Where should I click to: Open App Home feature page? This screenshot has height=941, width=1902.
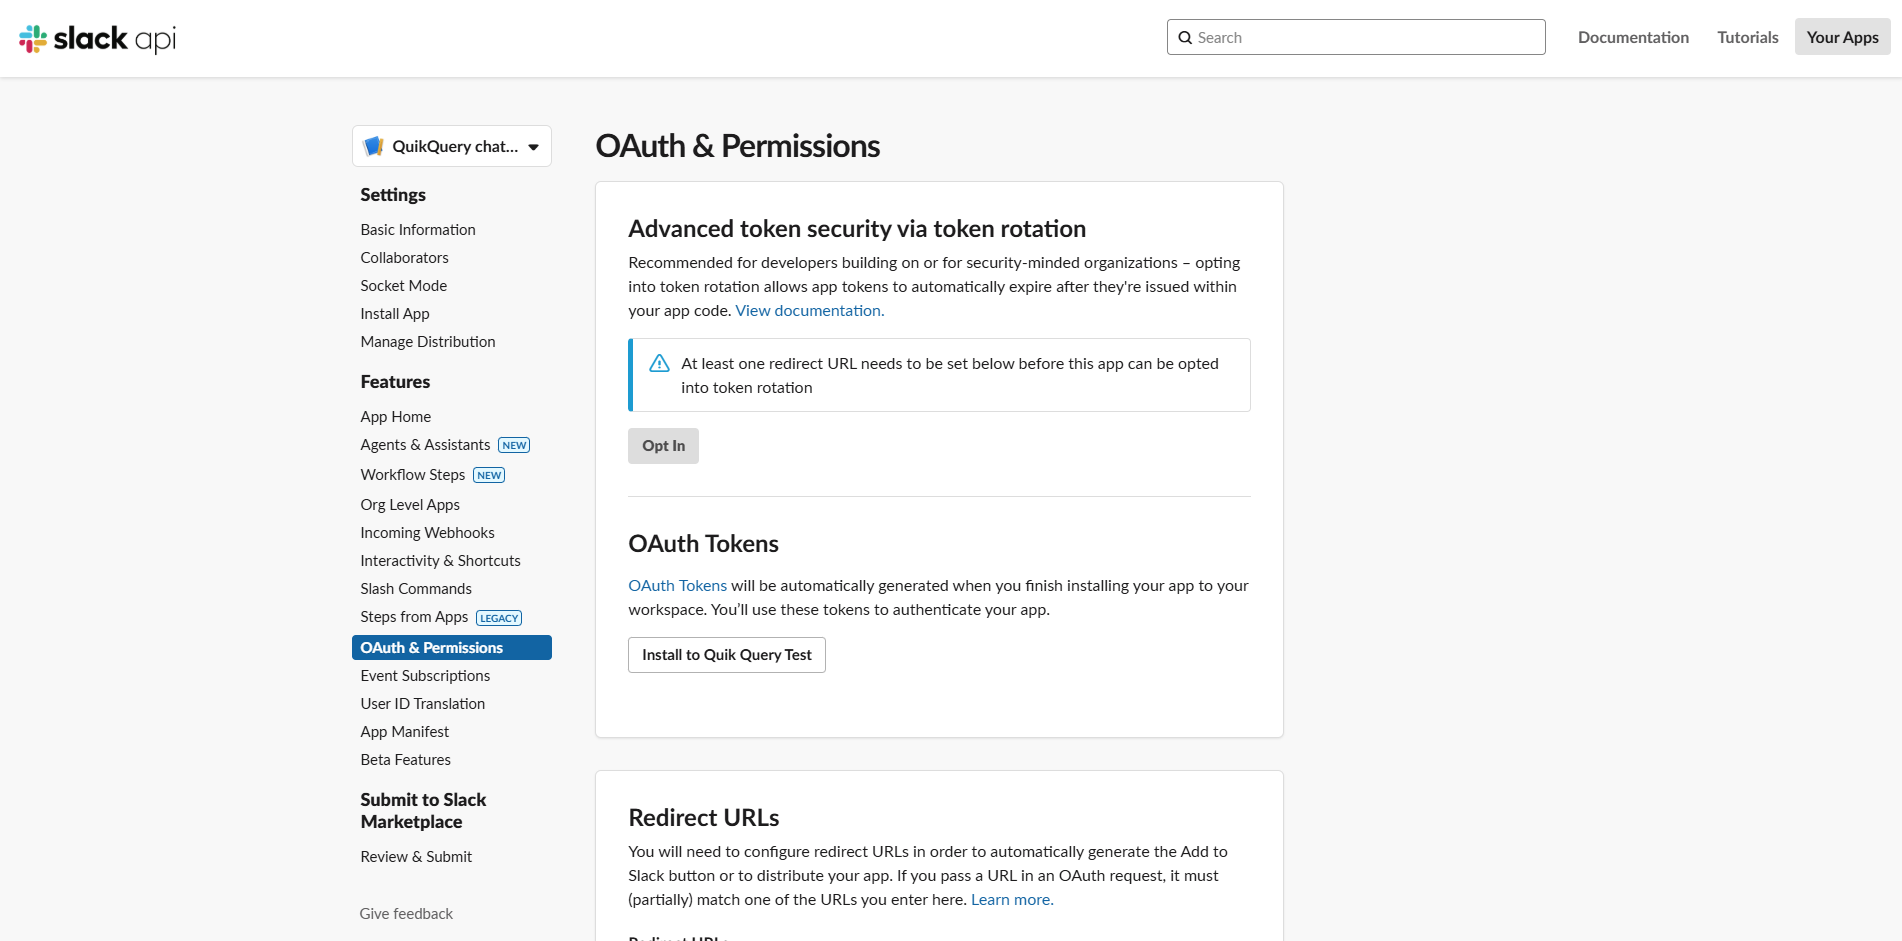tap(395, 417)
